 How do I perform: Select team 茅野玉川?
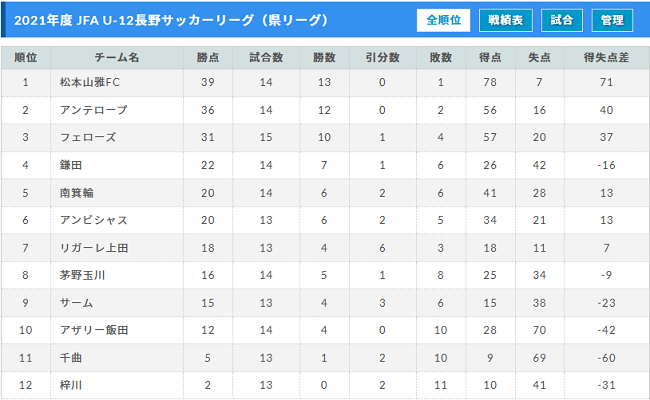click(x=83, y=274)
